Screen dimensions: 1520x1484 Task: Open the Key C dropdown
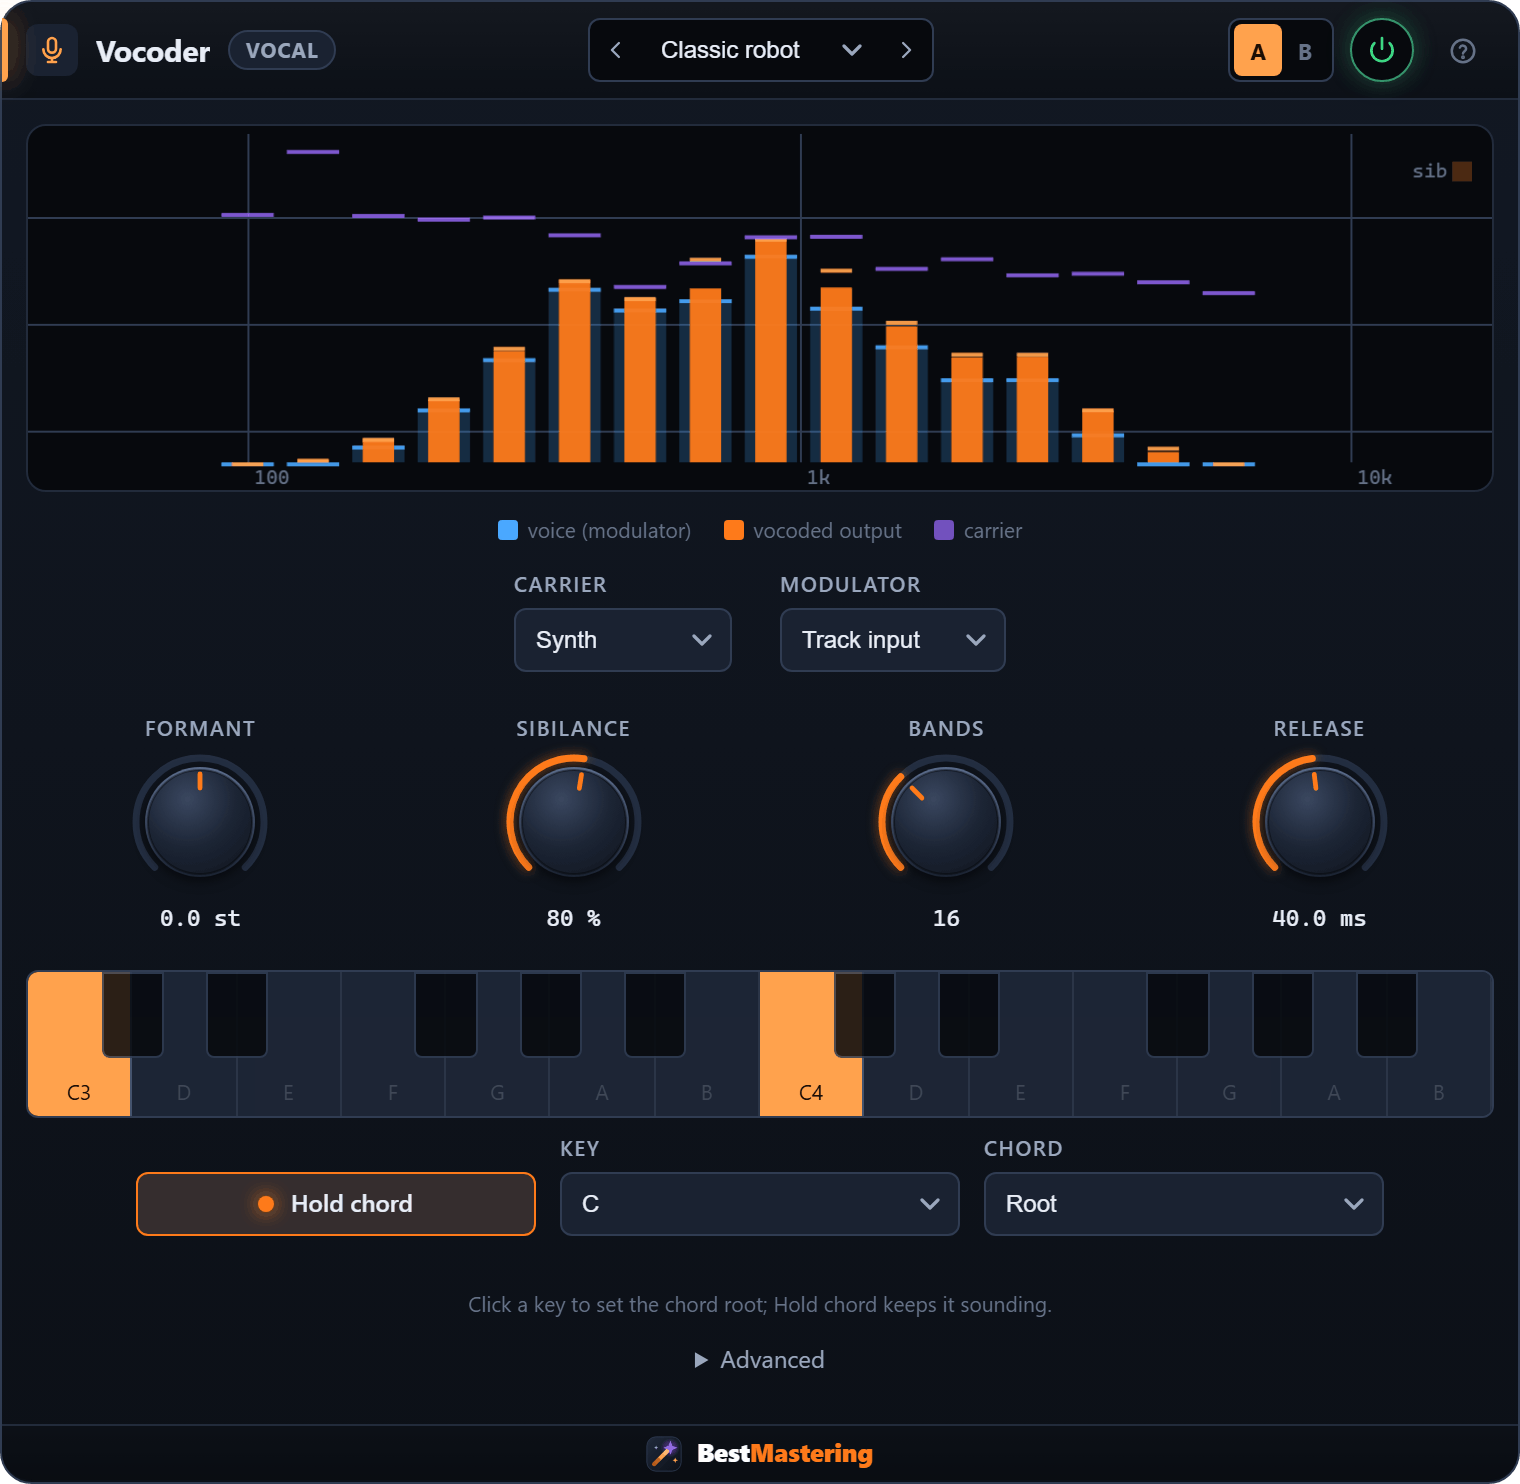[x=760, y=1204]
